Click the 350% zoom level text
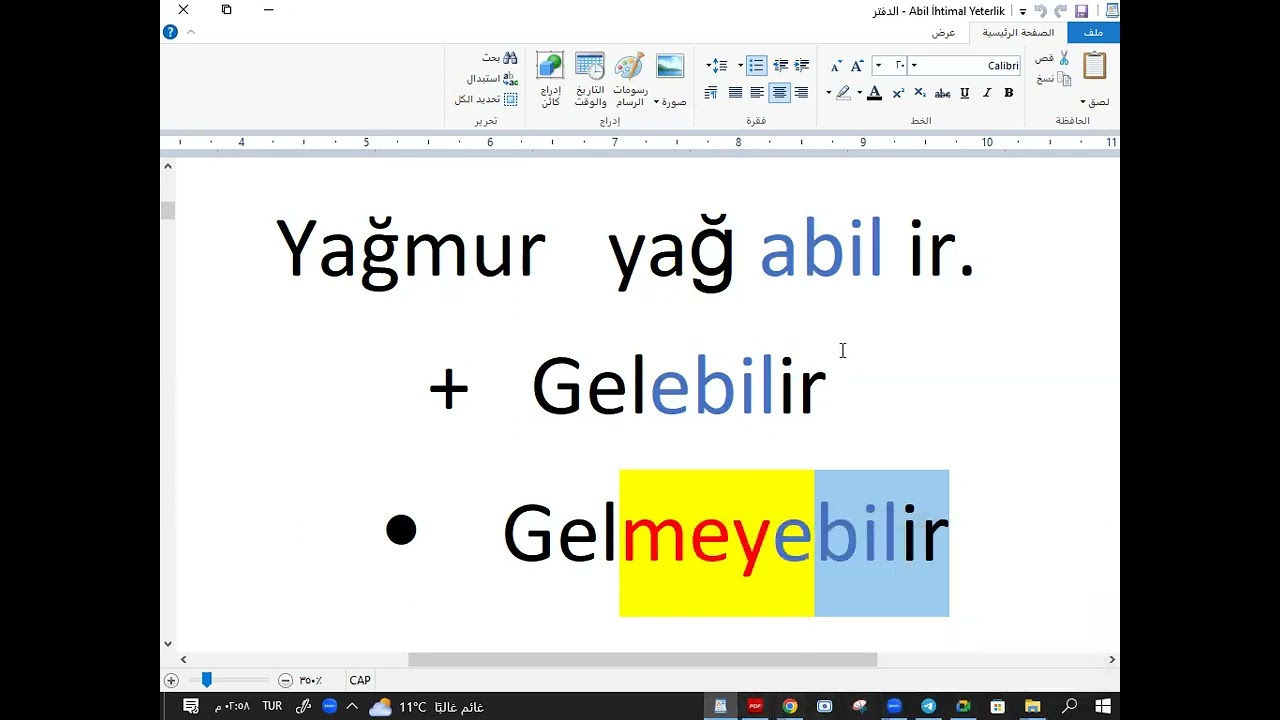Viewport: 1280px width, 720px height. click(x=310, y=680)
